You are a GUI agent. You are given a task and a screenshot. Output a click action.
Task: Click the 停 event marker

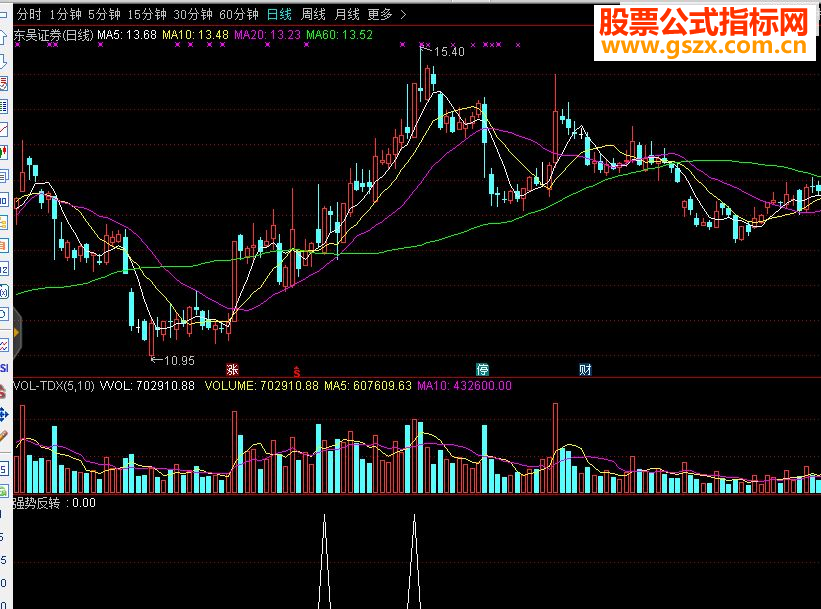[x=482, y=370]
